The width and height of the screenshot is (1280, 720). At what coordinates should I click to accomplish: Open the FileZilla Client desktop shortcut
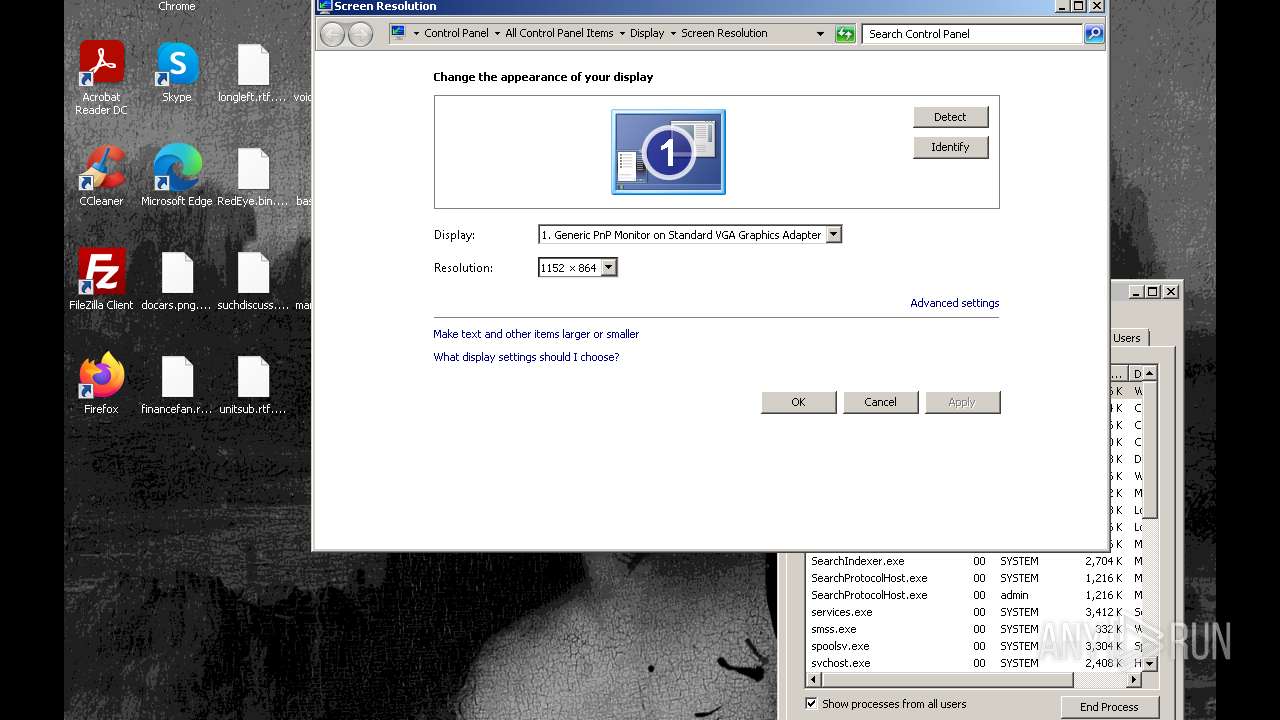101,280
